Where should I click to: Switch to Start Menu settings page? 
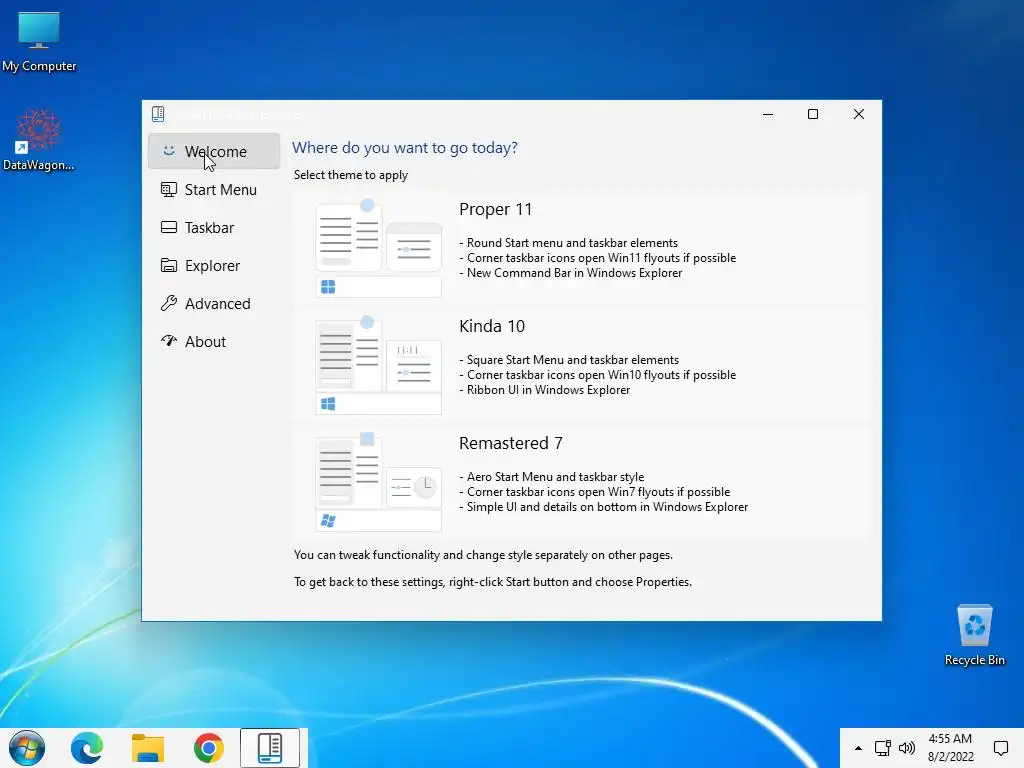coord(214,189)
